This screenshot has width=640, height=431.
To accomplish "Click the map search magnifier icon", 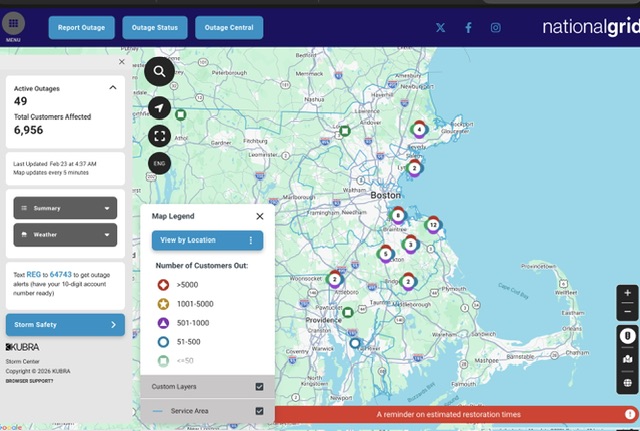I will tap(160, 71).
